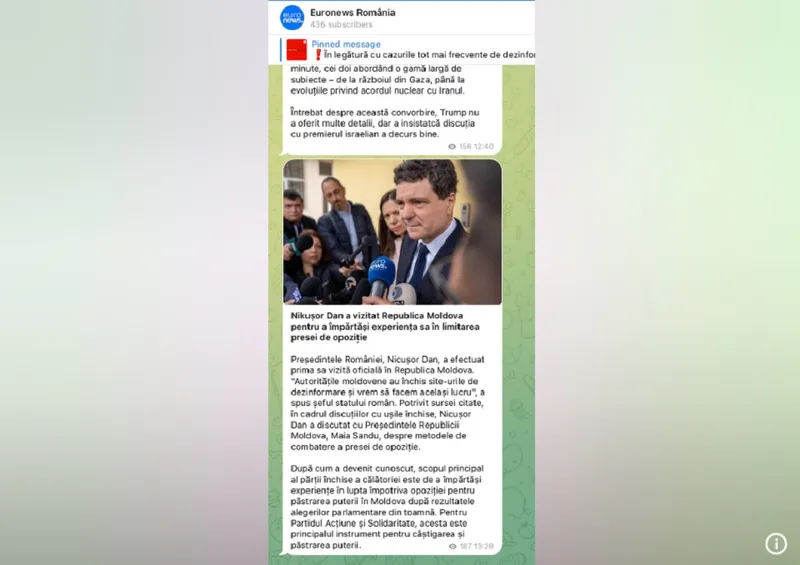Image resolution: width=800 pixels, height=565 pixels.
Task: Open the "Pinned message" label
Action: (x=346, y=44)
